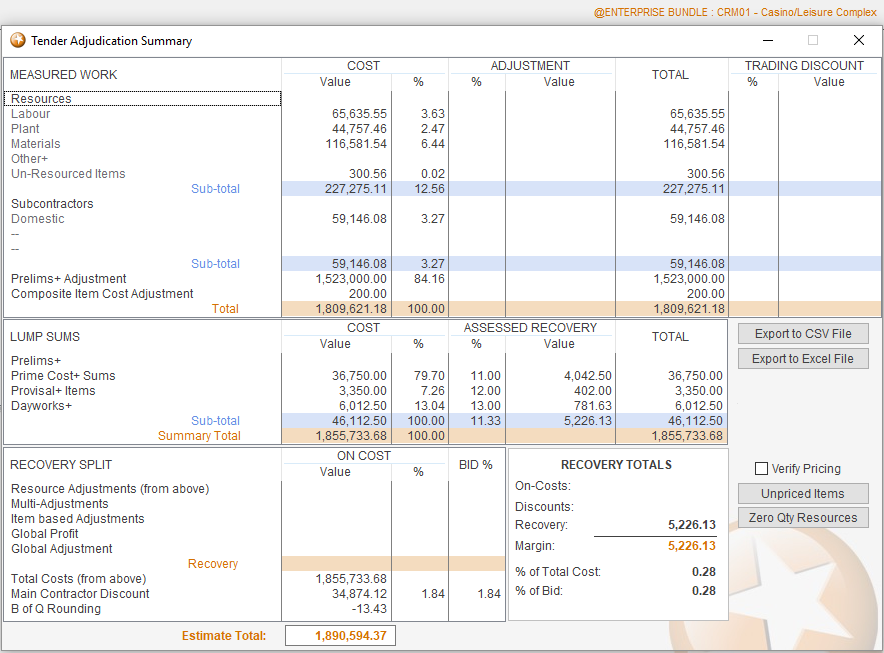Screen dimensions: 884x653
Task: Click Lump Sums sub-total recovery percentage 11.33
Action: click(x=485, y=421)
